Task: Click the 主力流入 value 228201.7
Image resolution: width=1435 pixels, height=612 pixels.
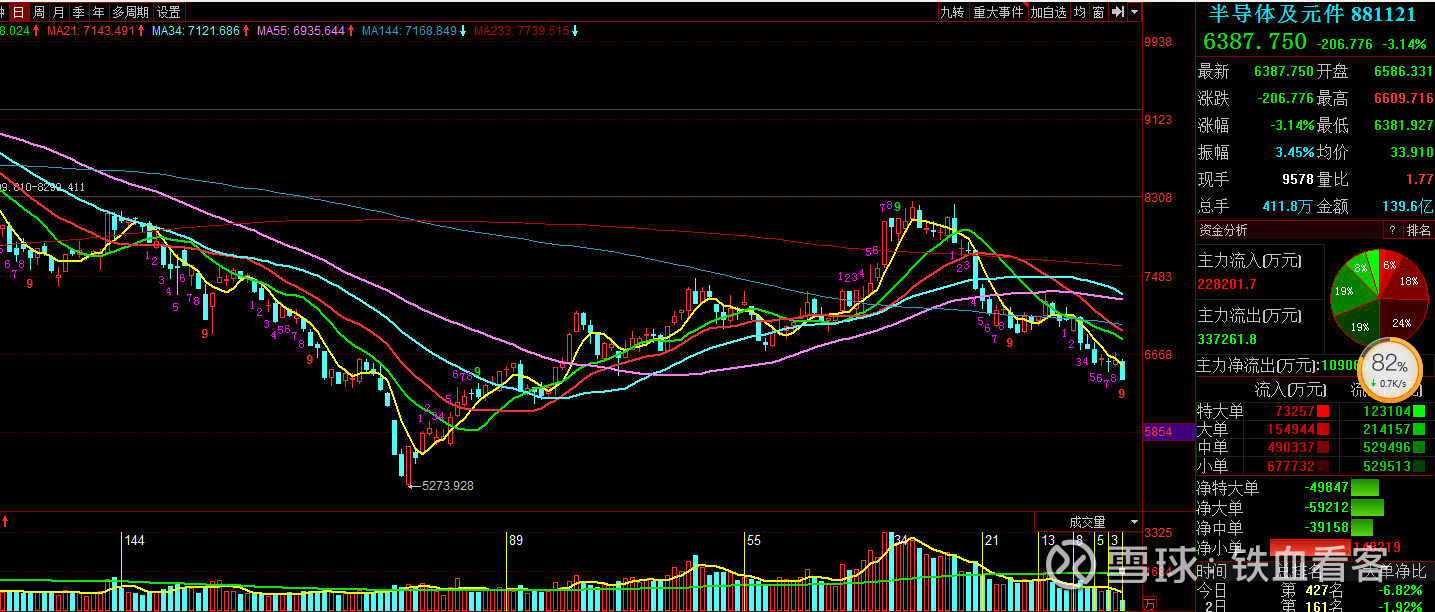Action: point(1227,285)
